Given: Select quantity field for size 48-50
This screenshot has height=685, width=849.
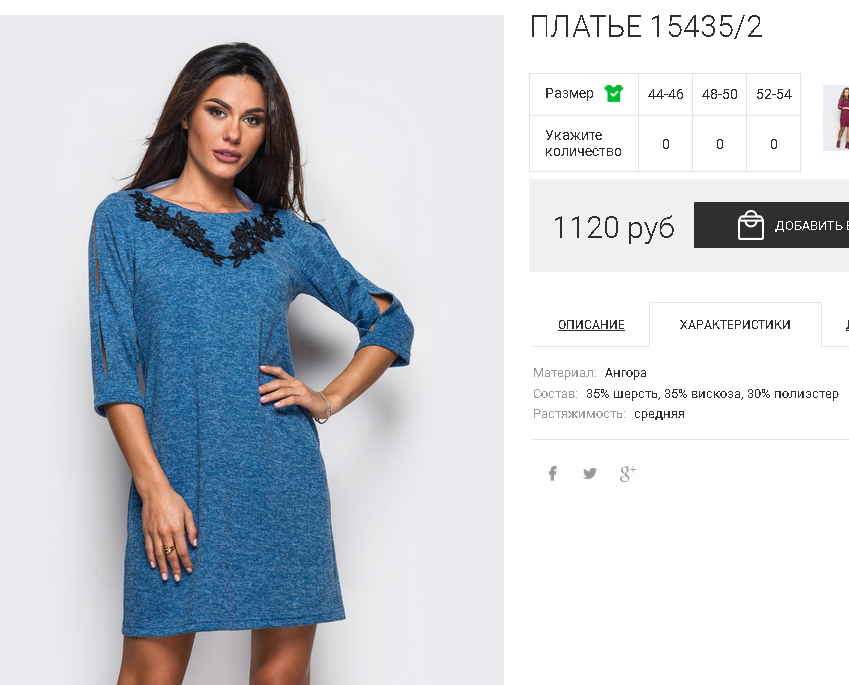Looking at the screenshot, I should click(x=720, y=144).
